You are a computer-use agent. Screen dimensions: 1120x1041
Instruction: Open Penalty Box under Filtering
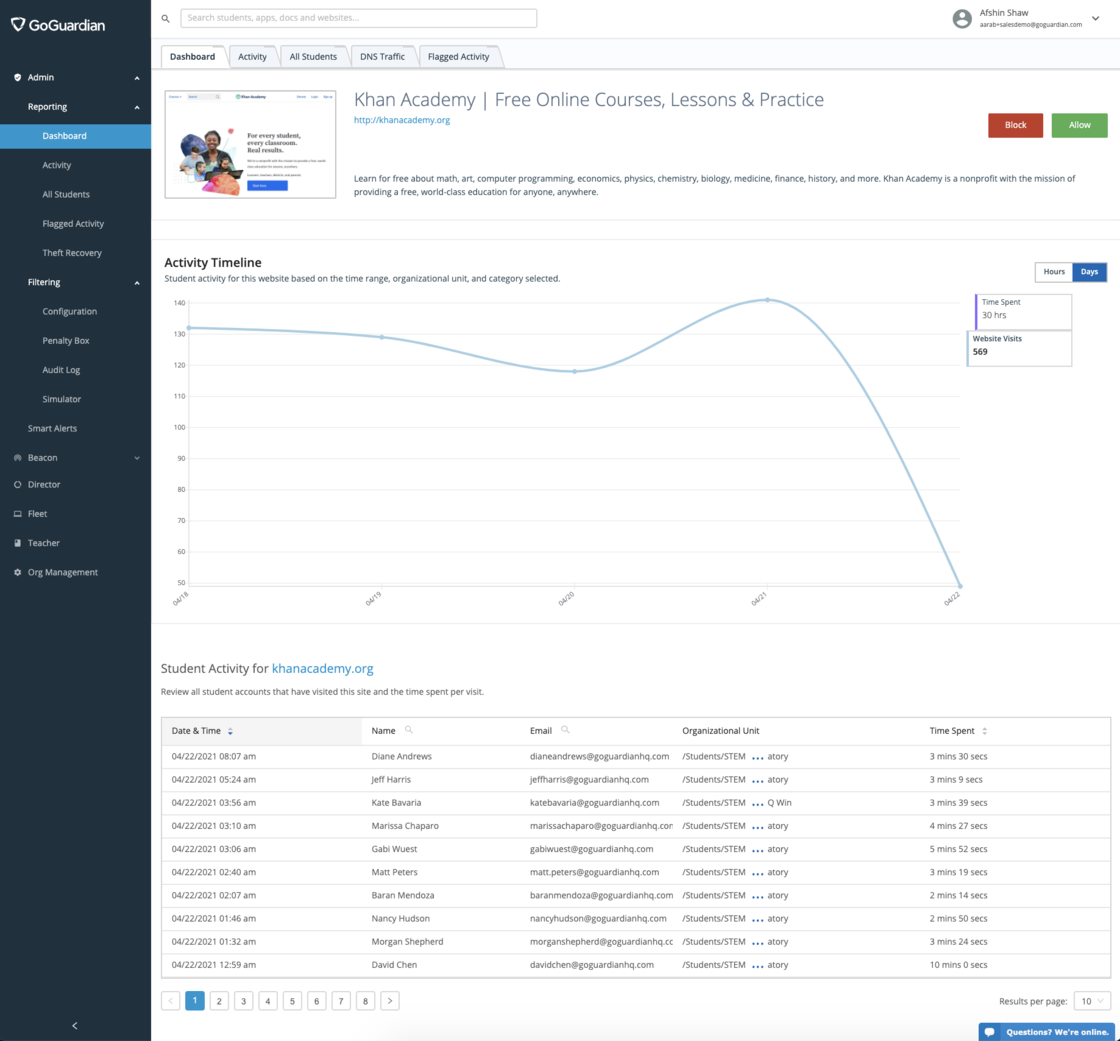66,341
